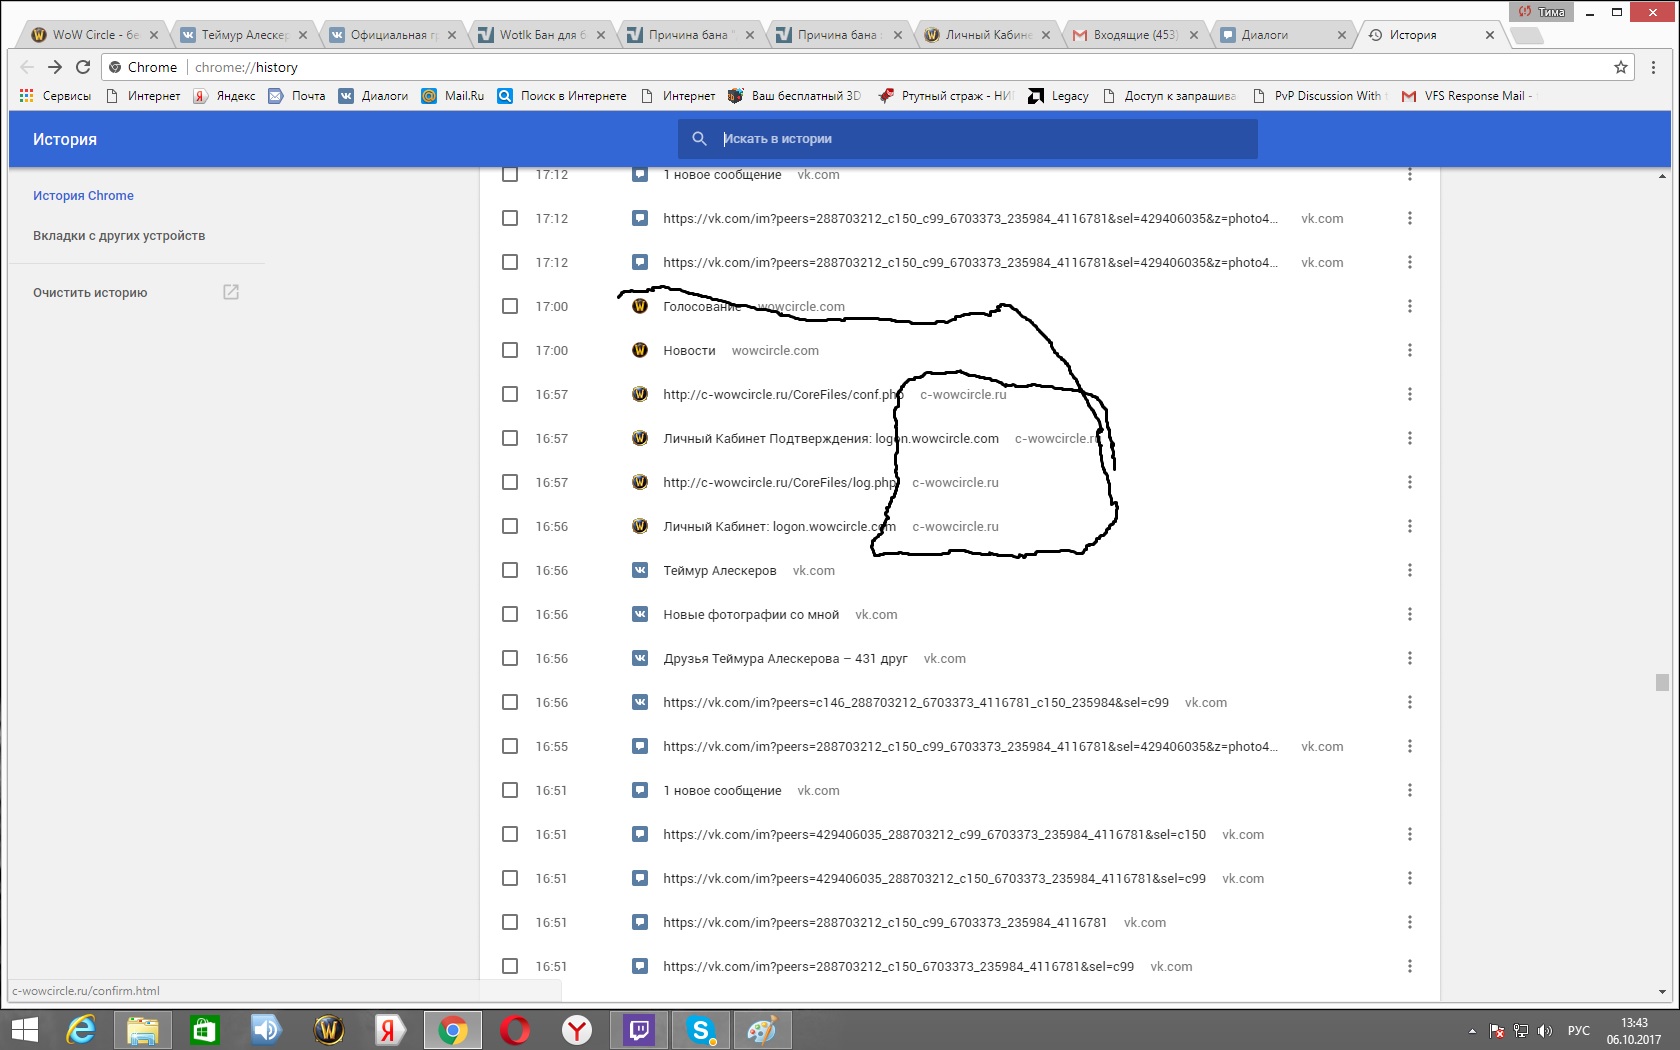
Task: Open three-dot menu for Друзья Теймура Алескерова
Action: (x=1410, y=658)
